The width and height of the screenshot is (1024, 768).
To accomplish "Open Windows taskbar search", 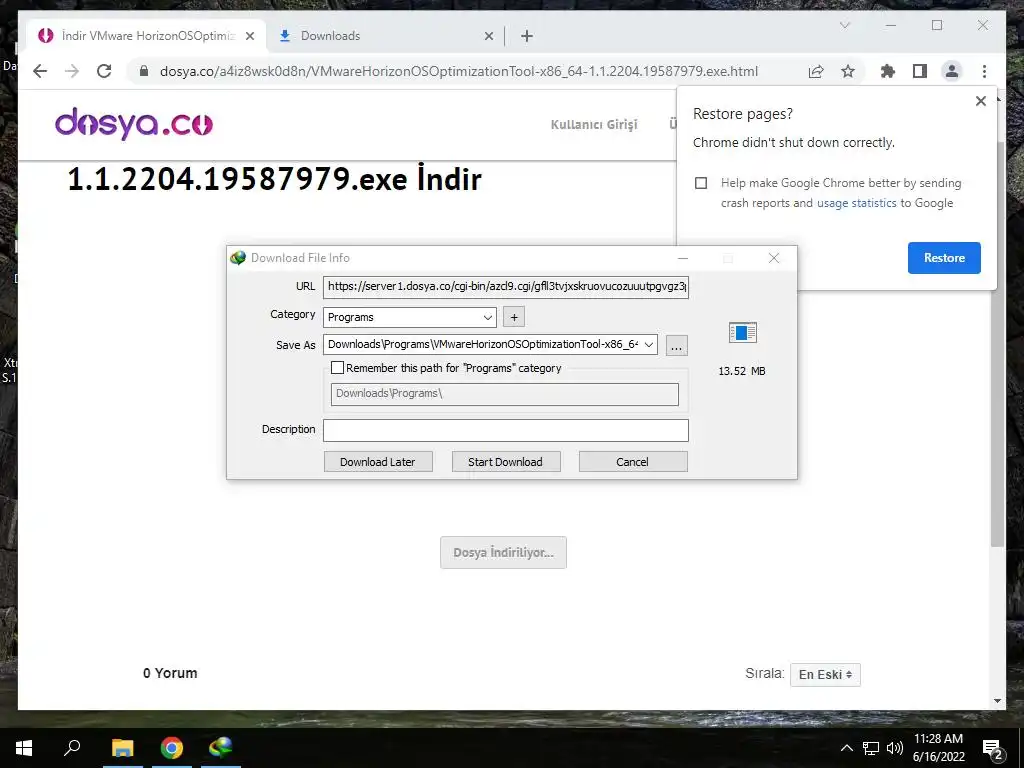I will click(72, 748).
